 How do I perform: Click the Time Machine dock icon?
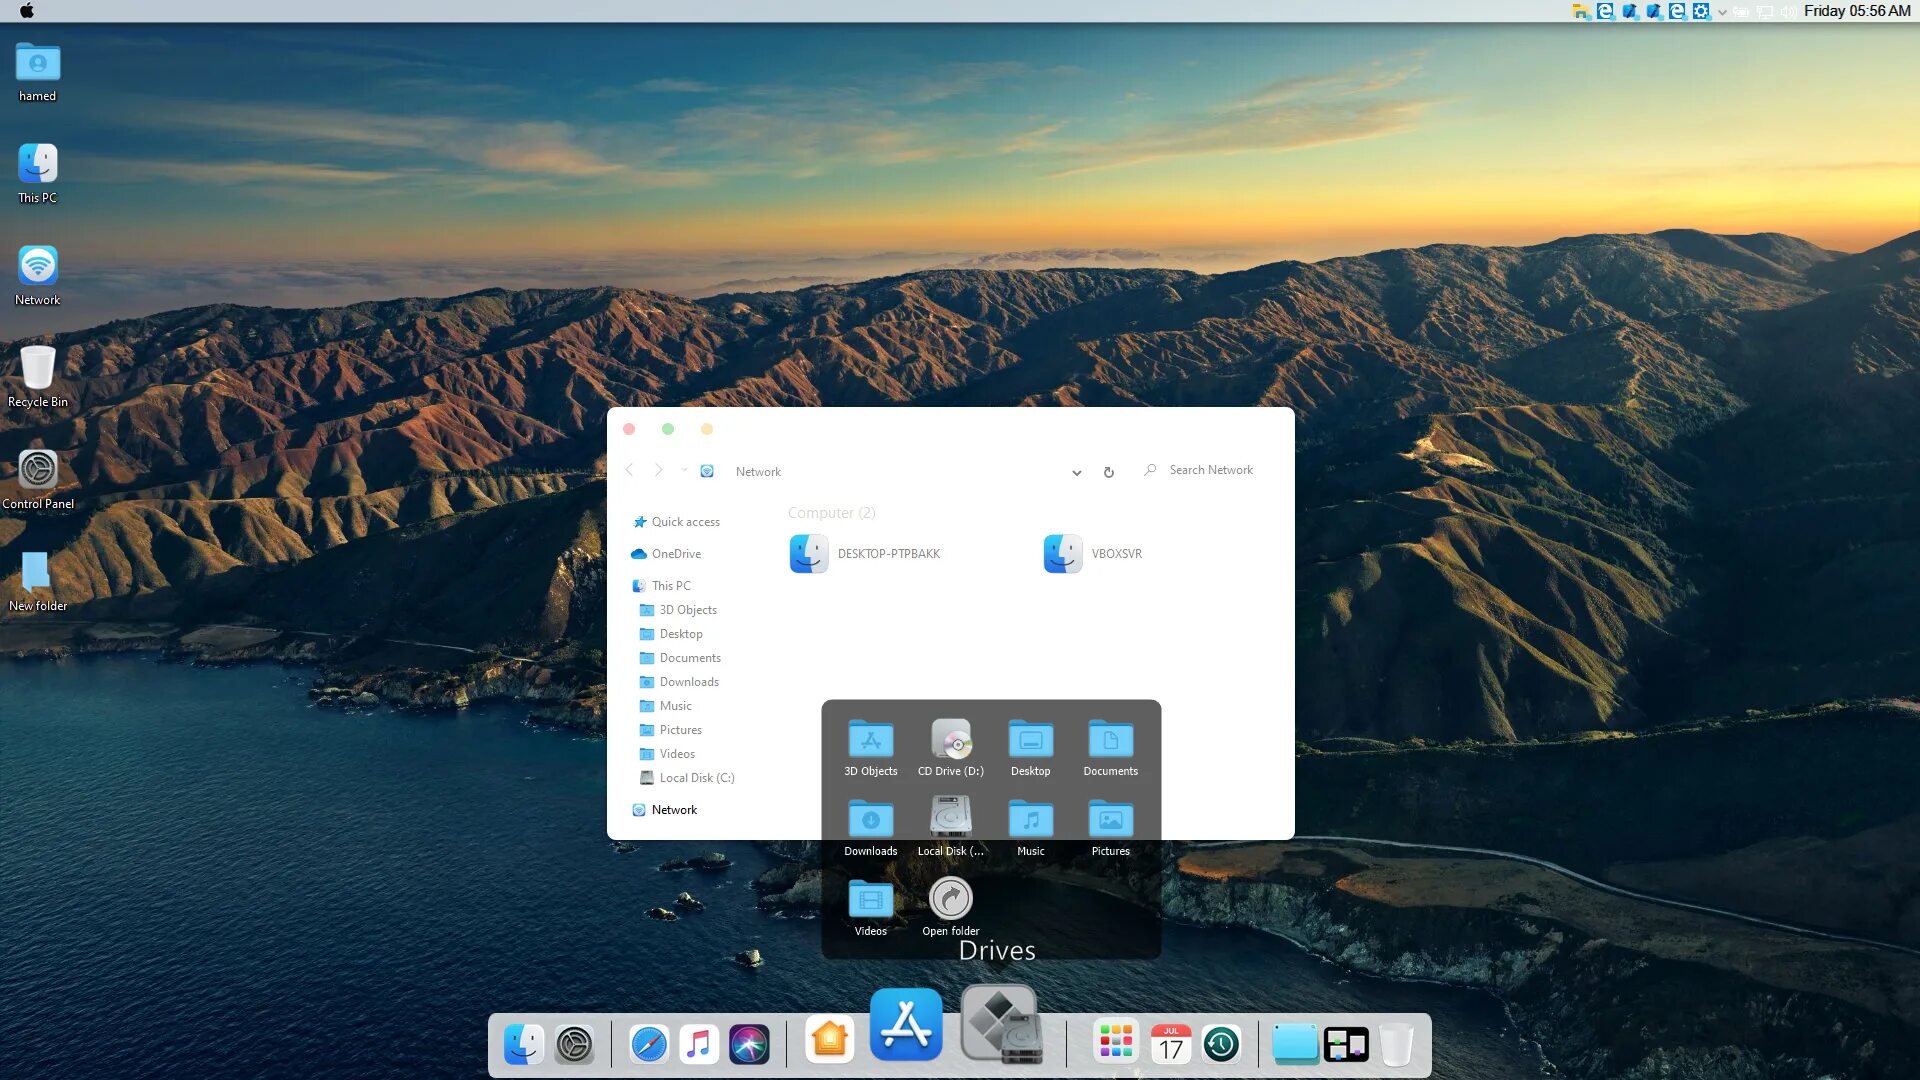1221,1045
